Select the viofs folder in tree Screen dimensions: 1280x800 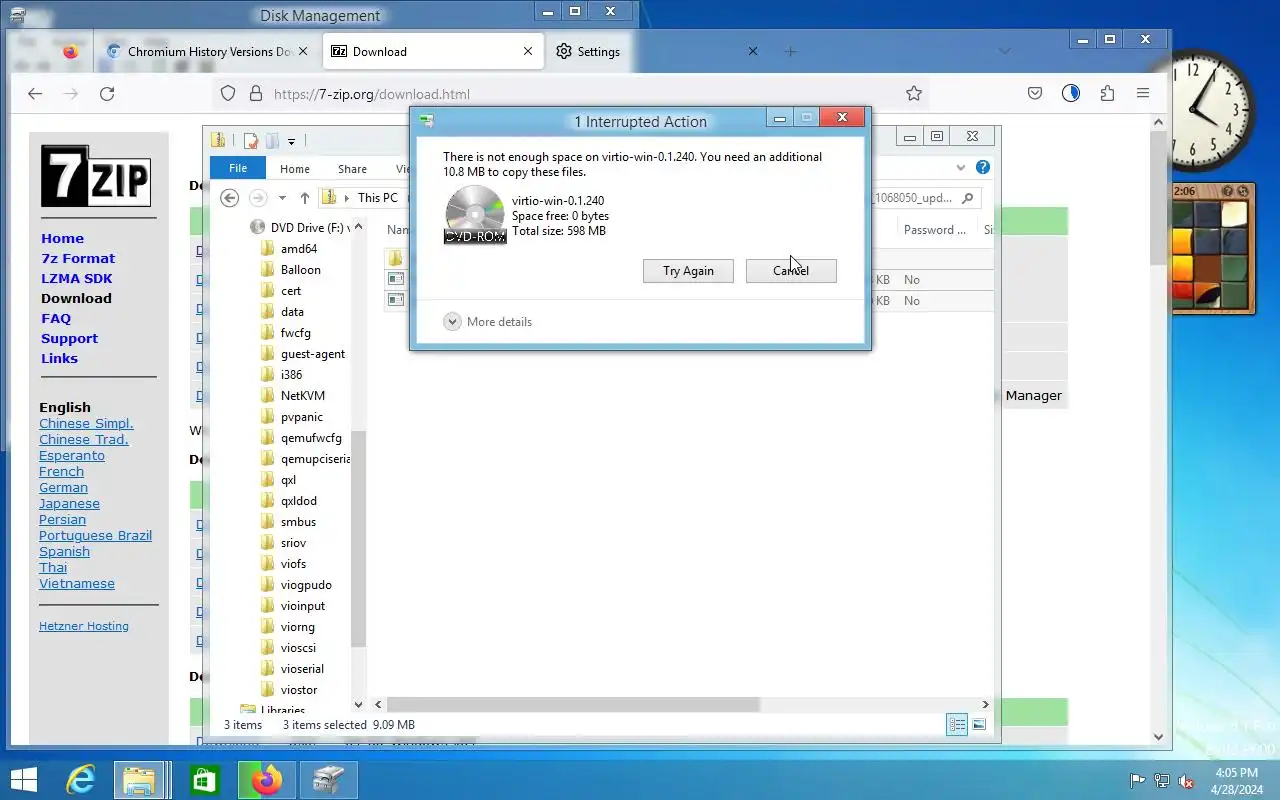[x=294, y=564]
